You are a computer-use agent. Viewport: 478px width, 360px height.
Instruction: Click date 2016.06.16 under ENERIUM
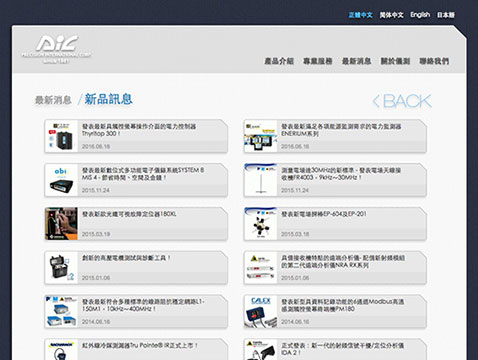295,146
